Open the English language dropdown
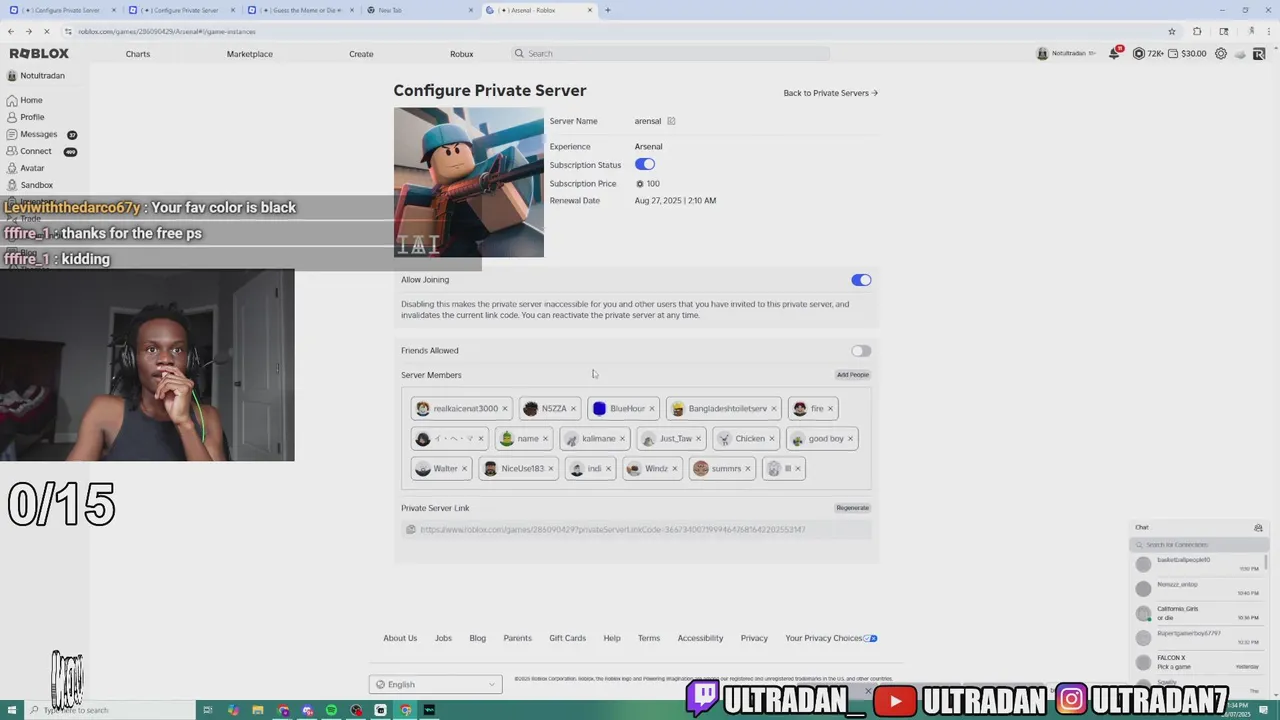This screenshot has width=1280, height=720. click(x=436, y=685)
